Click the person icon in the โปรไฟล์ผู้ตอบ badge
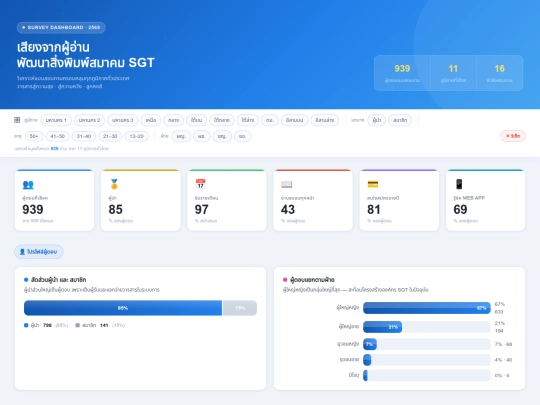Viewport: 540px width, 405px height. click(x=22, y=252)
